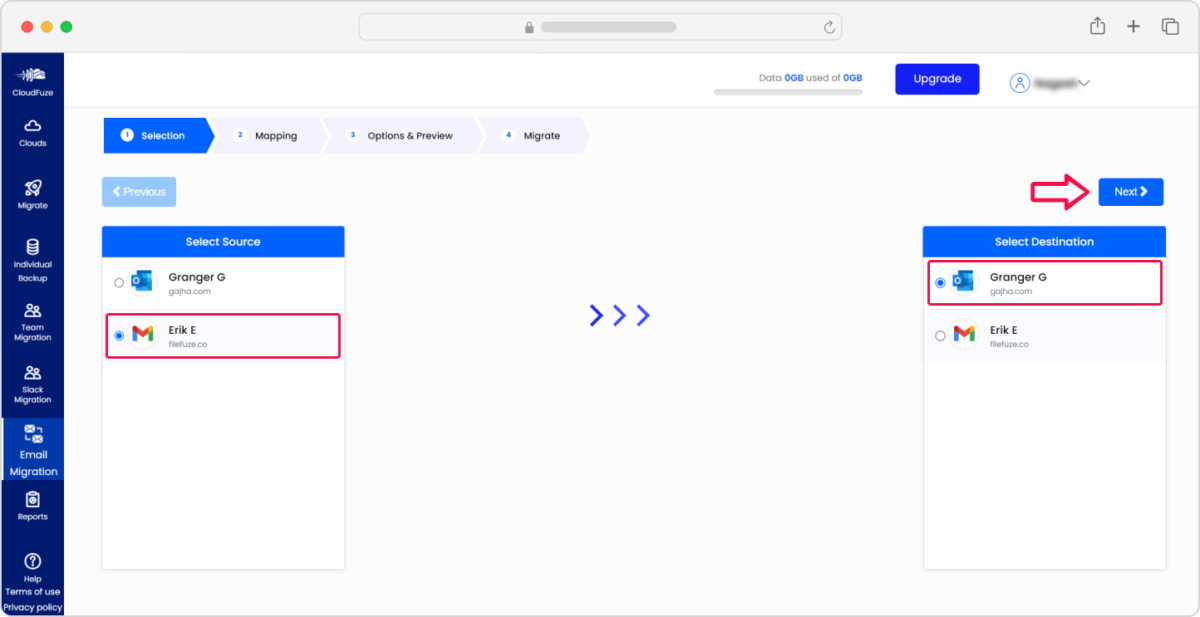This screenshot has width=1200, height=617.
Task: Click the Gmail icon for destination Erik E
Action: click(963, 335)
